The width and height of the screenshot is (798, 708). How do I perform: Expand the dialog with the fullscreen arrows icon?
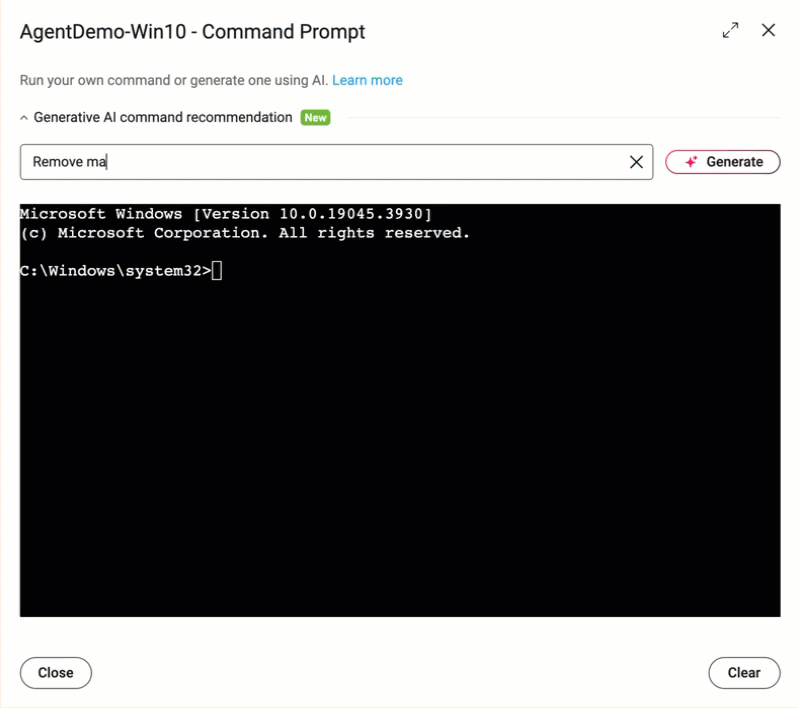click(x=730, y=31)
